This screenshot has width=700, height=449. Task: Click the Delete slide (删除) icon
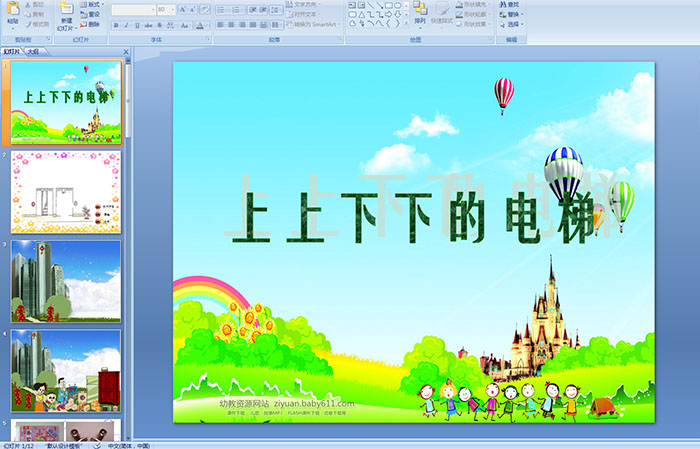(90, 24)
